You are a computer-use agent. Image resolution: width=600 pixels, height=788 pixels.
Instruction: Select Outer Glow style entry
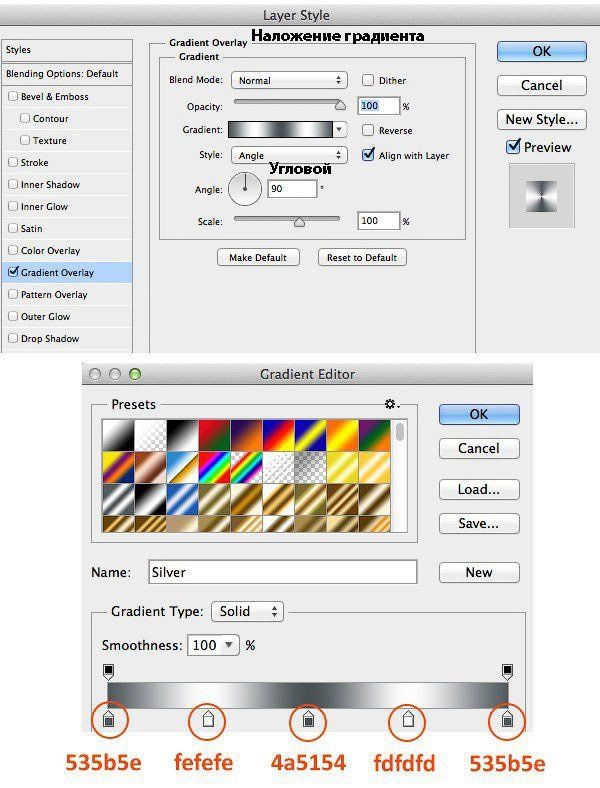(67, 317)
